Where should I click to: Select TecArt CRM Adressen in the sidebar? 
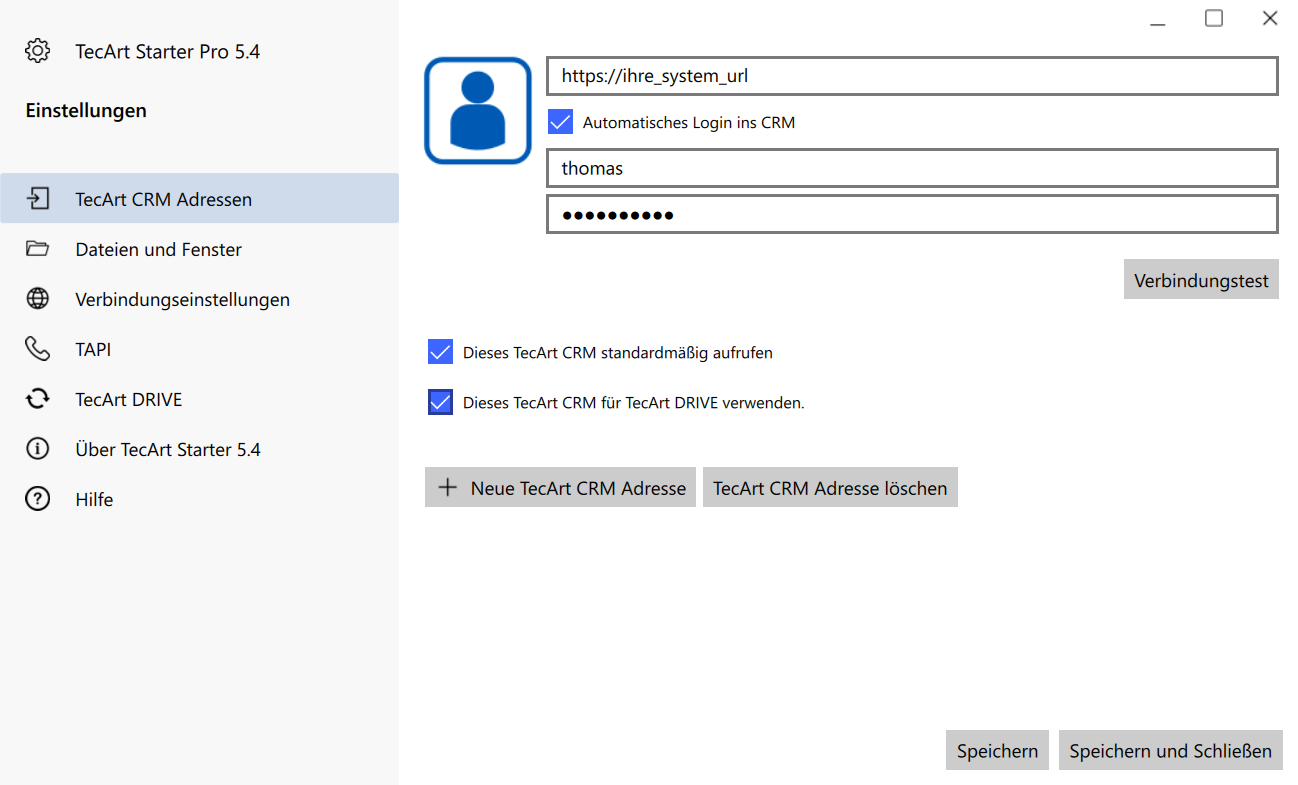[200, 199]
